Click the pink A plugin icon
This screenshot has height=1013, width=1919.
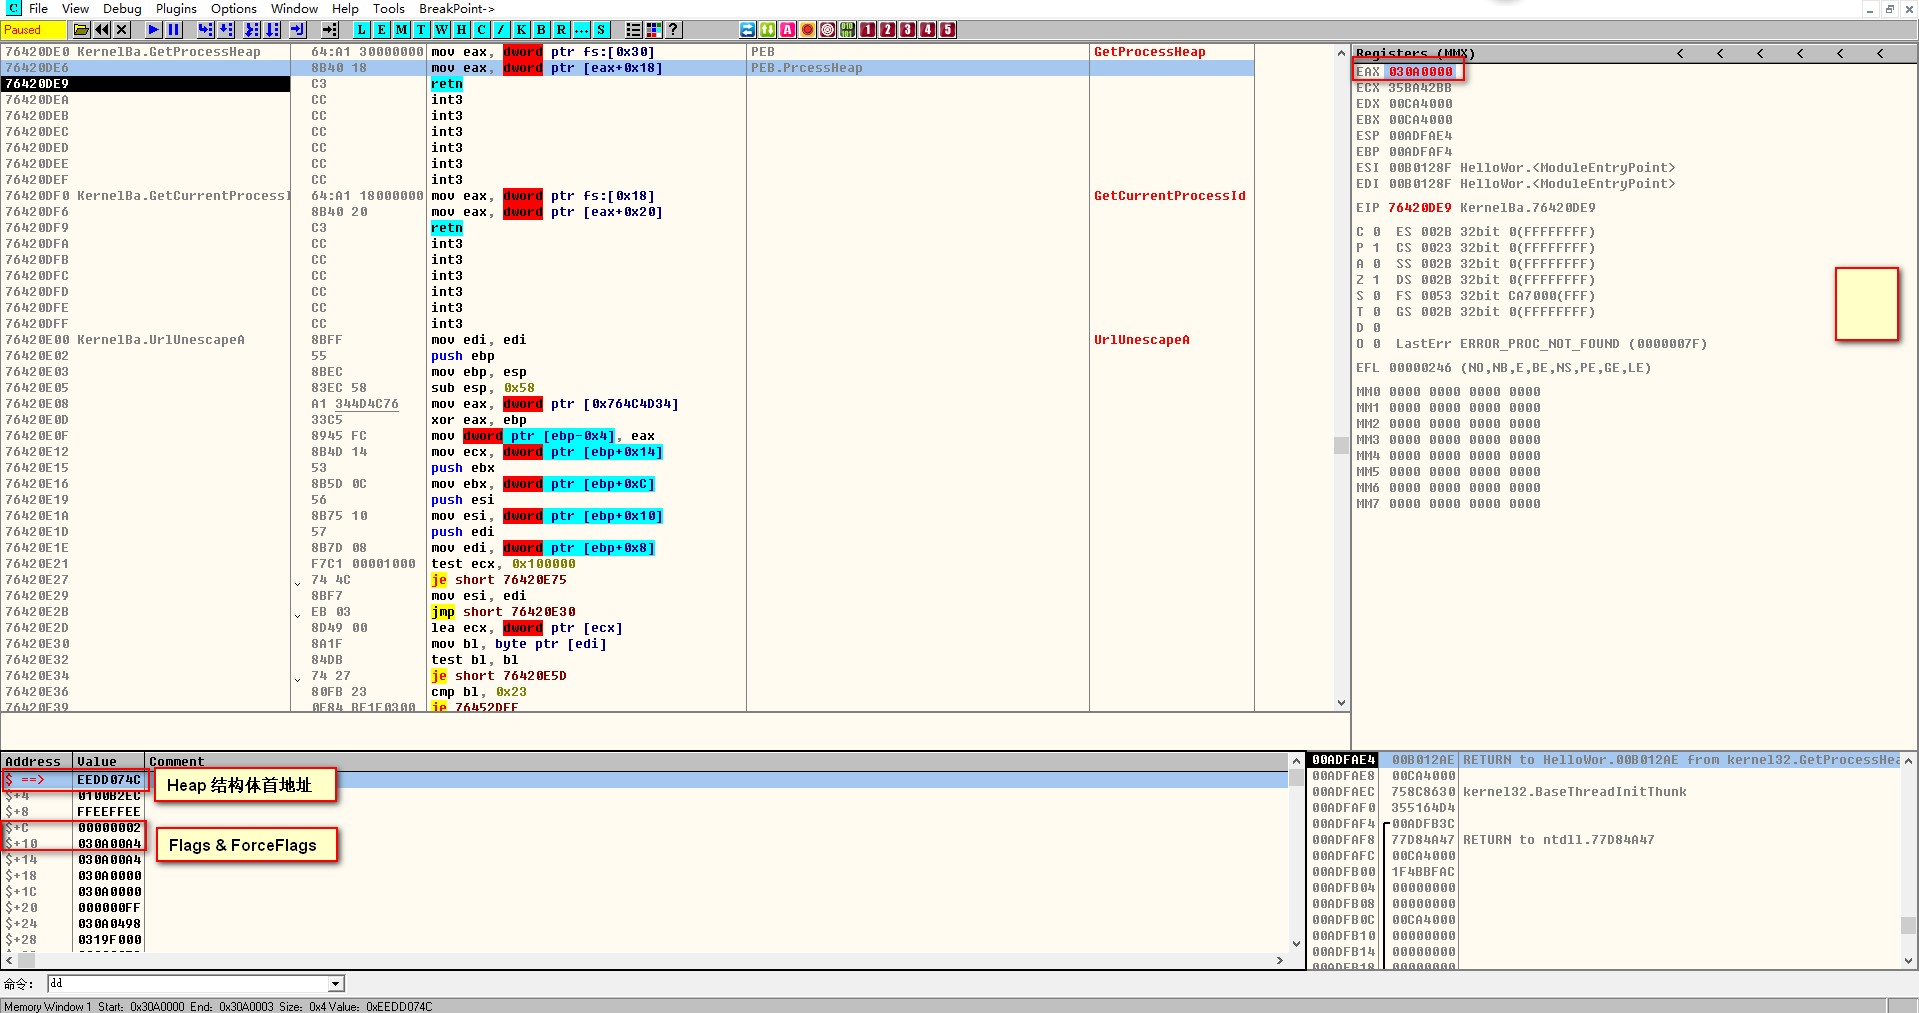pos(788,30)
